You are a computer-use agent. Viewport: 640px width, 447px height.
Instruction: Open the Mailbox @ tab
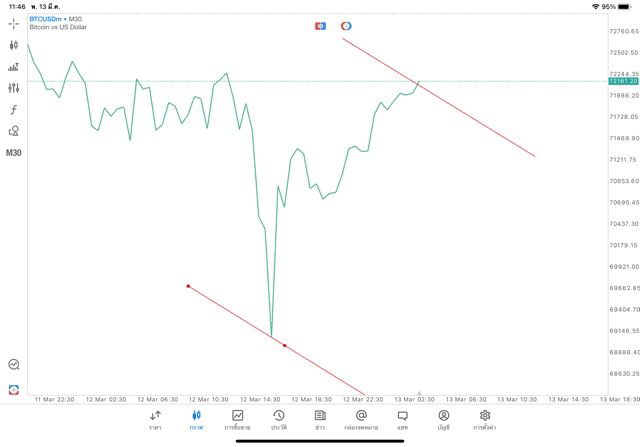point(361,420)
